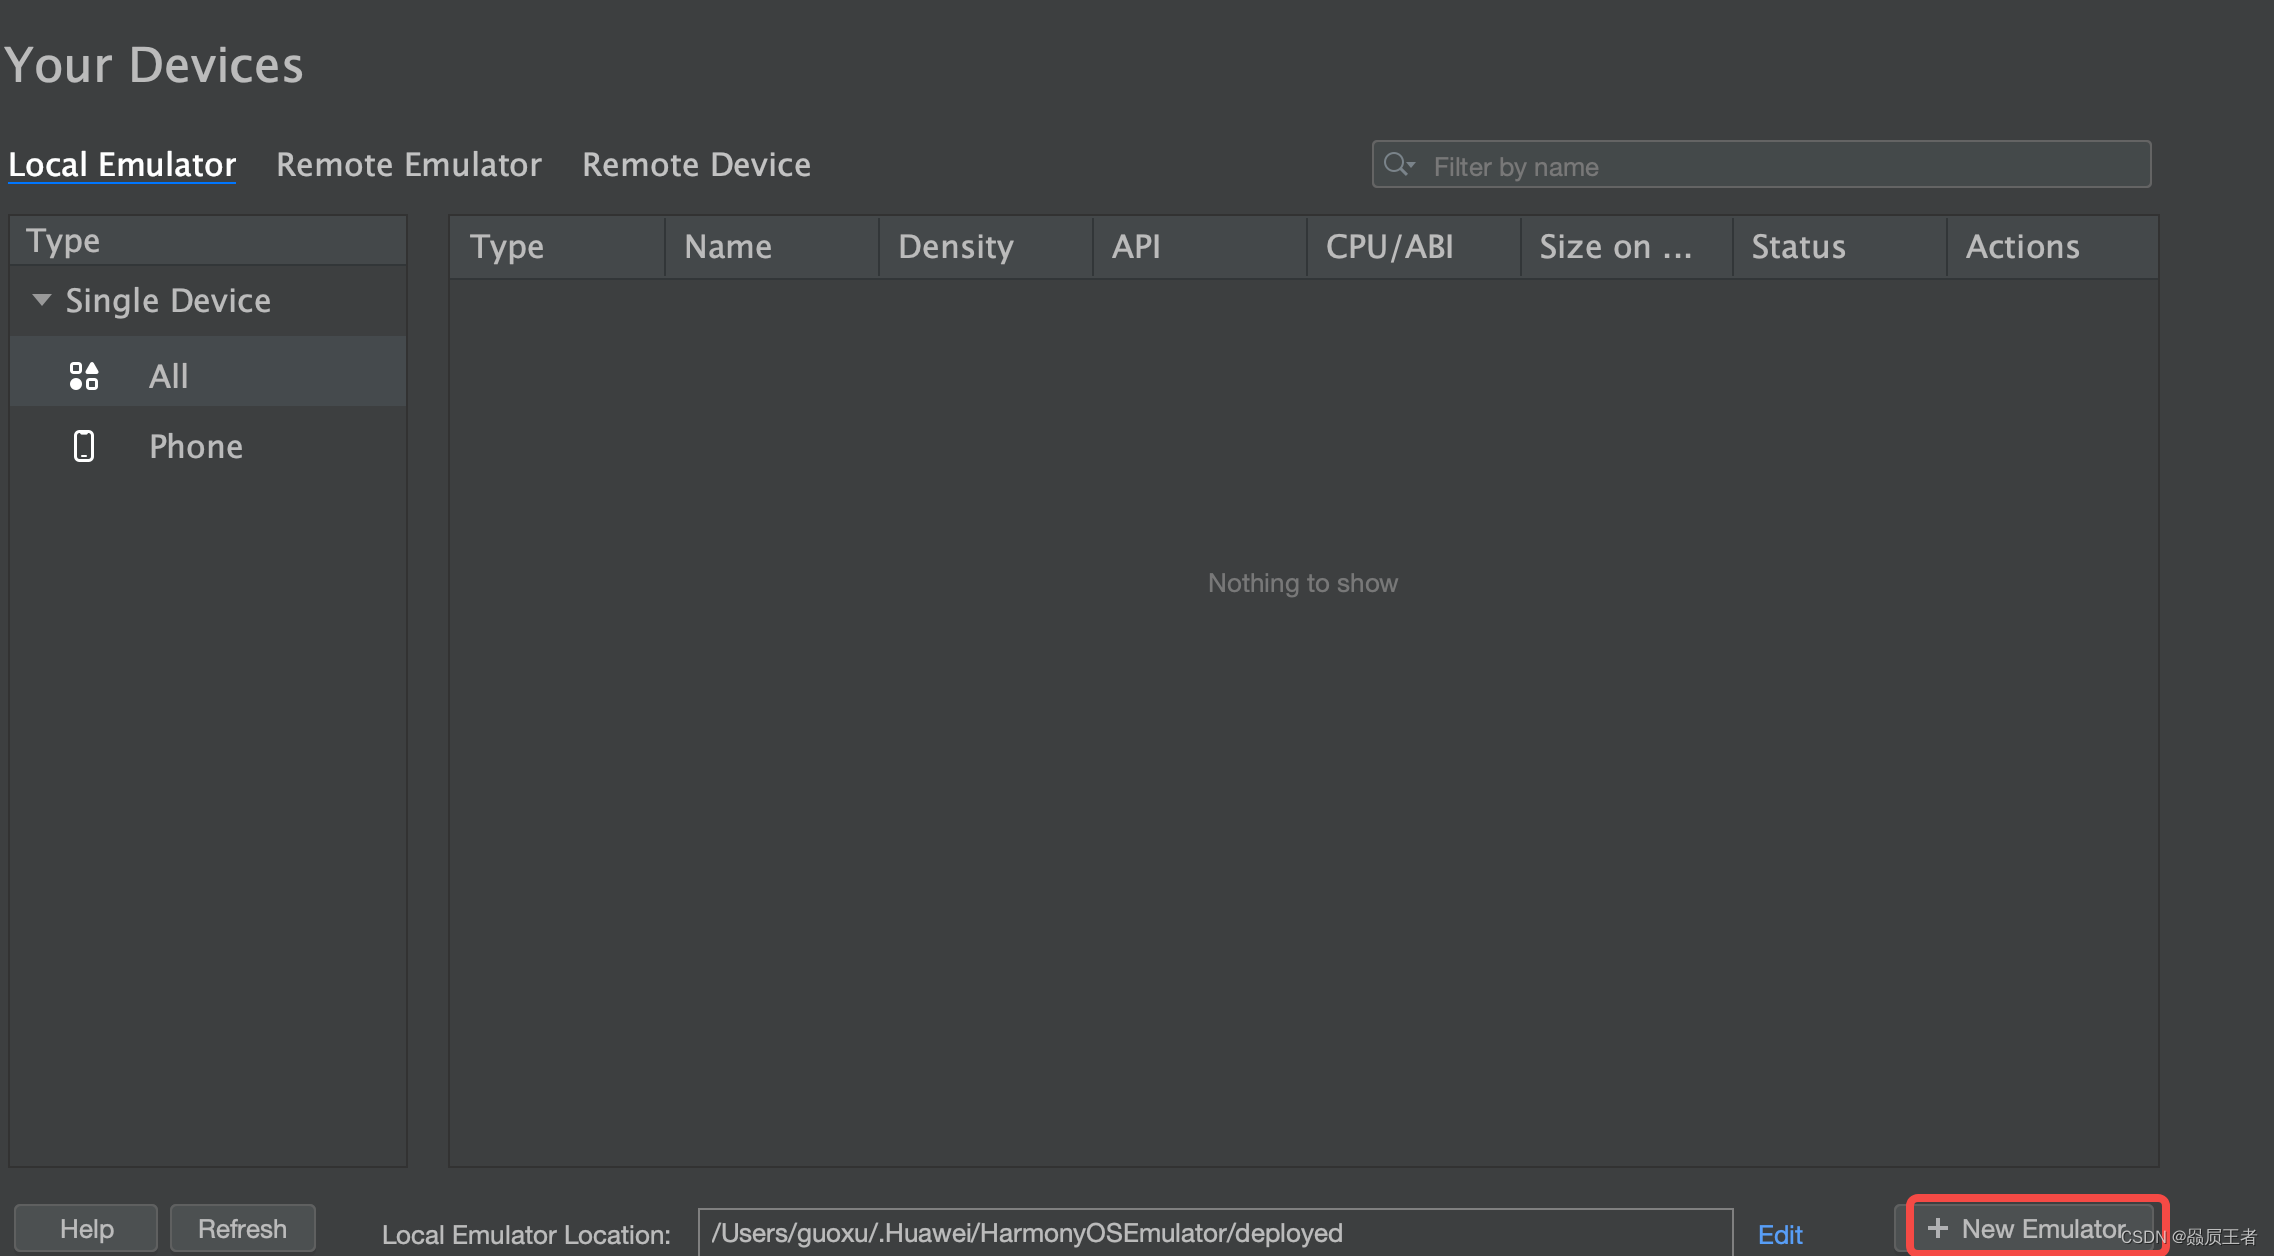Image resolution: width=2274 pixels, height=1256 pixels.
Task: Click the search magnifier icon
Action: click(x=1394, y=164)
